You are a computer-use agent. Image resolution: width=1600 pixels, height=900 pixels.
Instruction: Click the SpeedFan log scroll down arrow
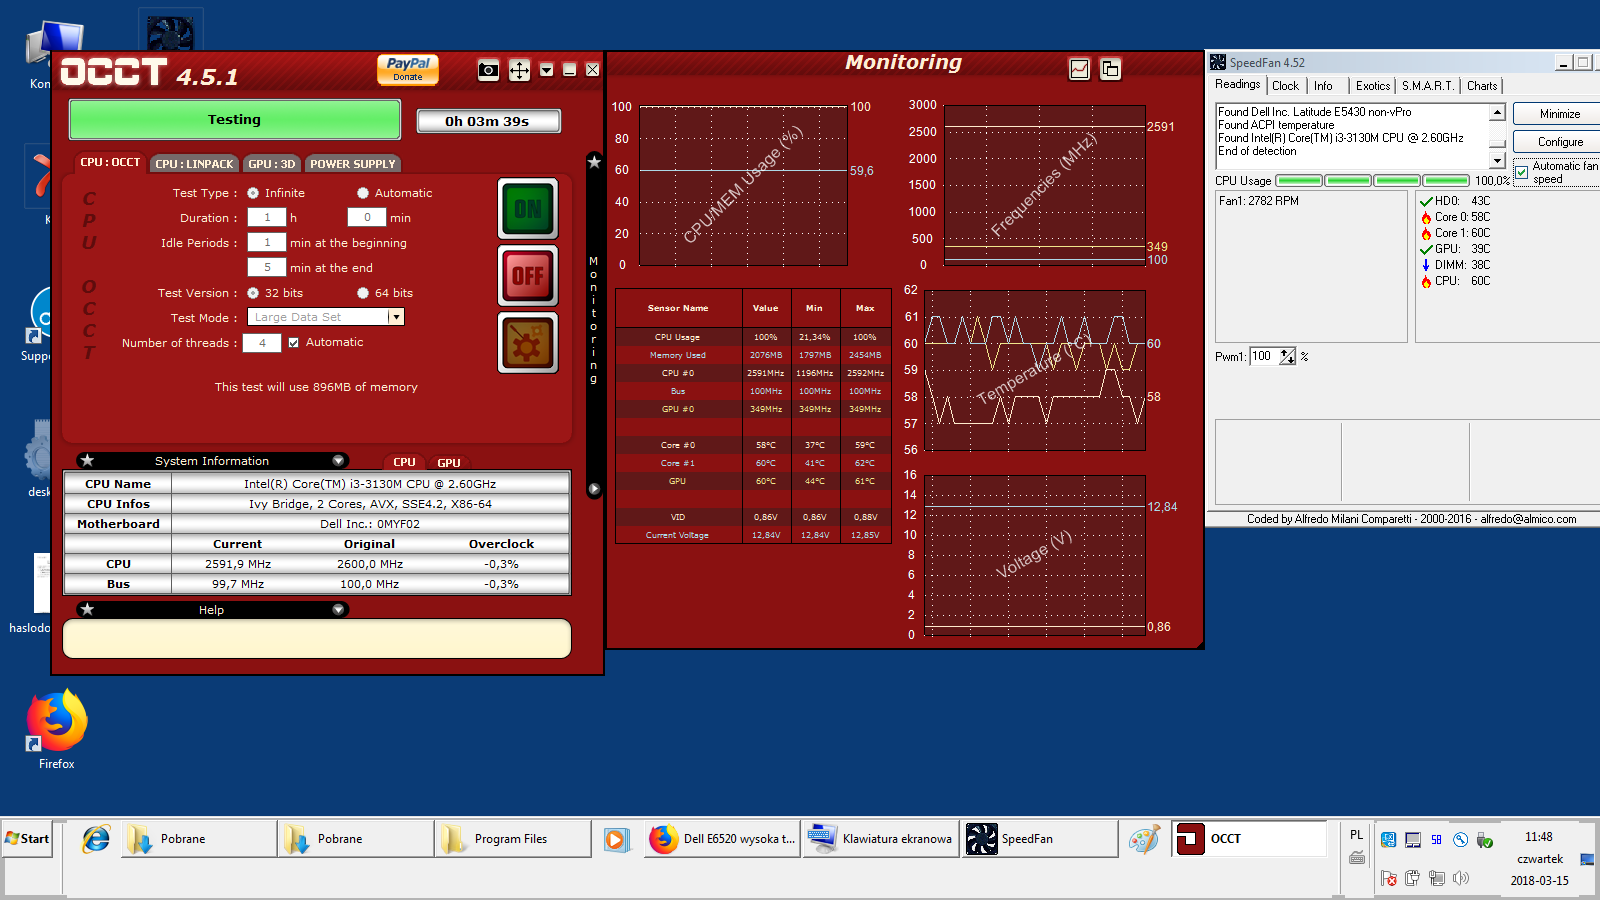pyautogui.click(x=1497, y=160)
